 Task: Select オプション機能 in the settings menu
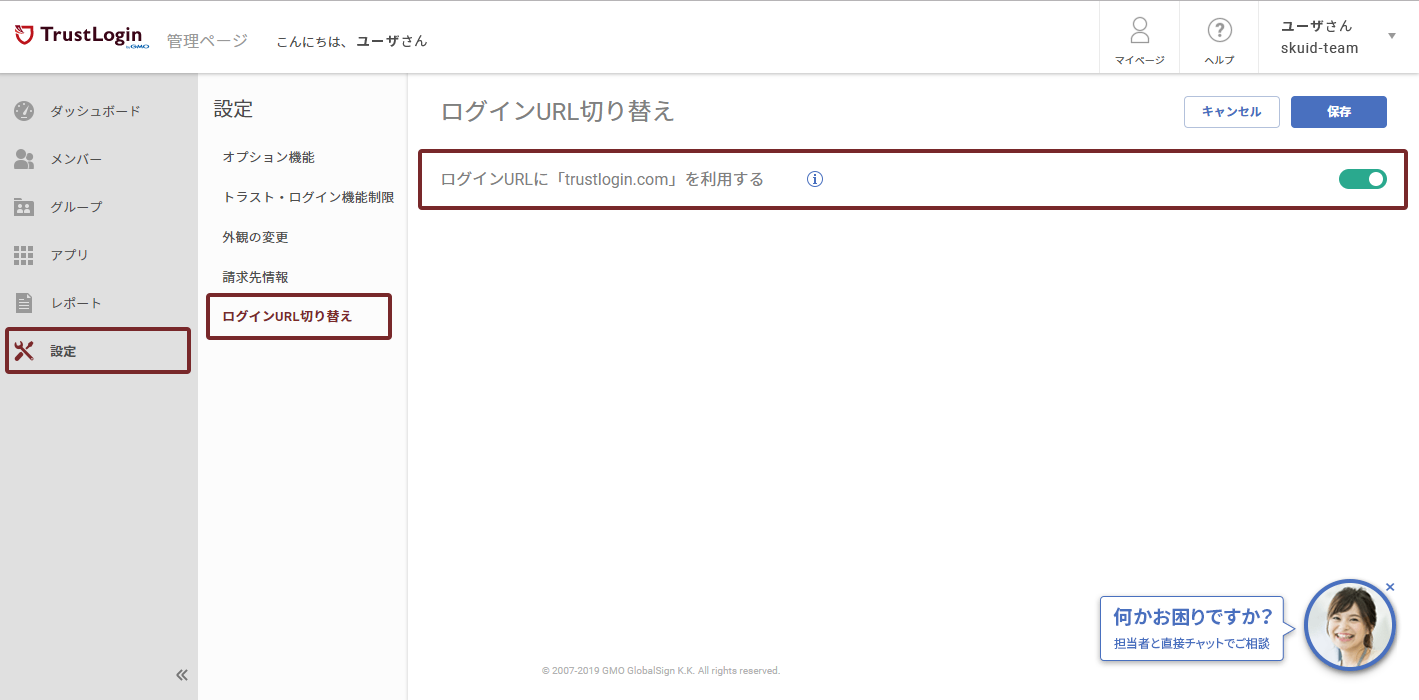(x=268, y=157)
